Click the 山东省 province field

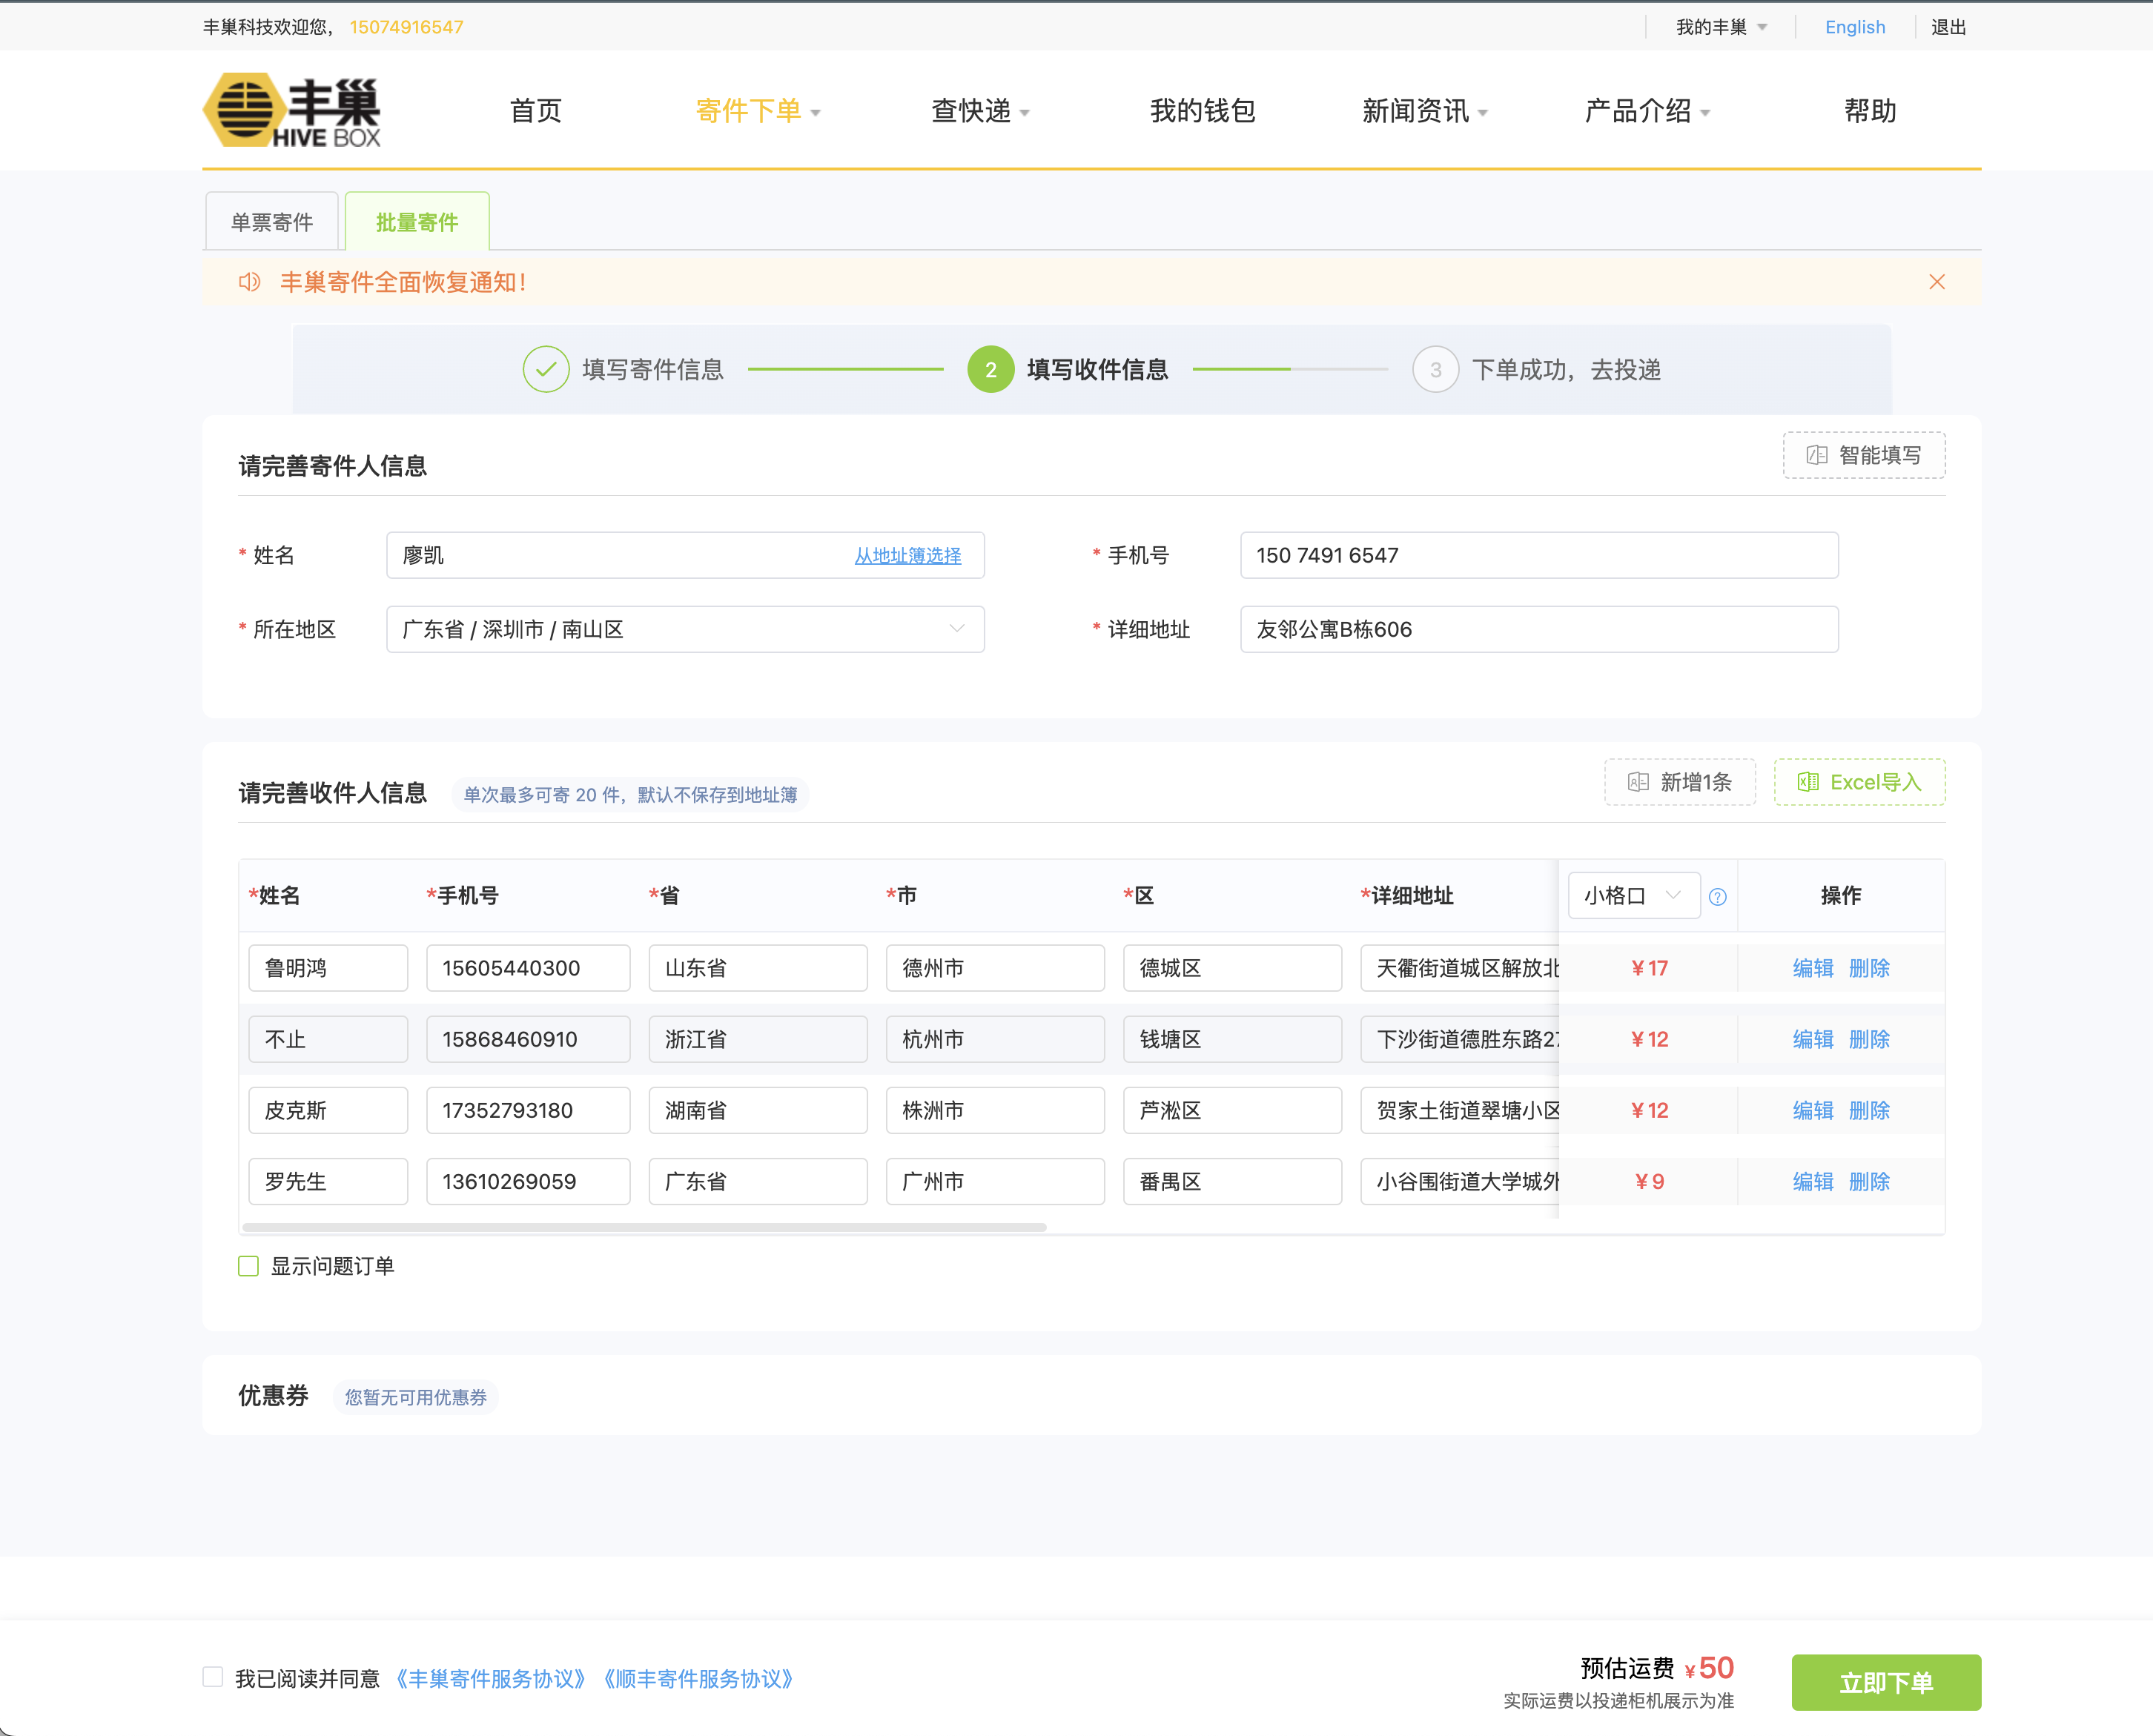coord(757,968)
